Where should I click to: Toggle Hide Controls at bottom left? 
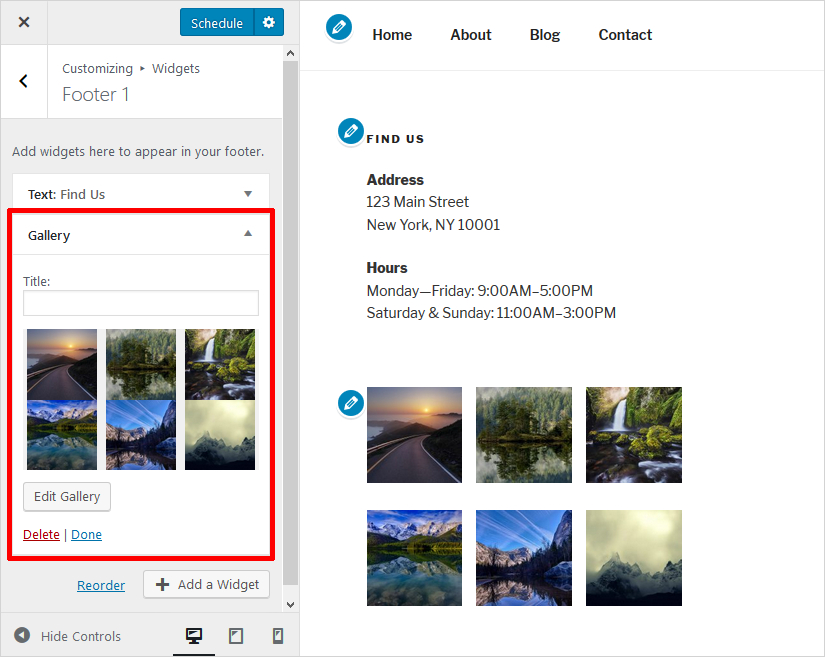coord(68,636)
